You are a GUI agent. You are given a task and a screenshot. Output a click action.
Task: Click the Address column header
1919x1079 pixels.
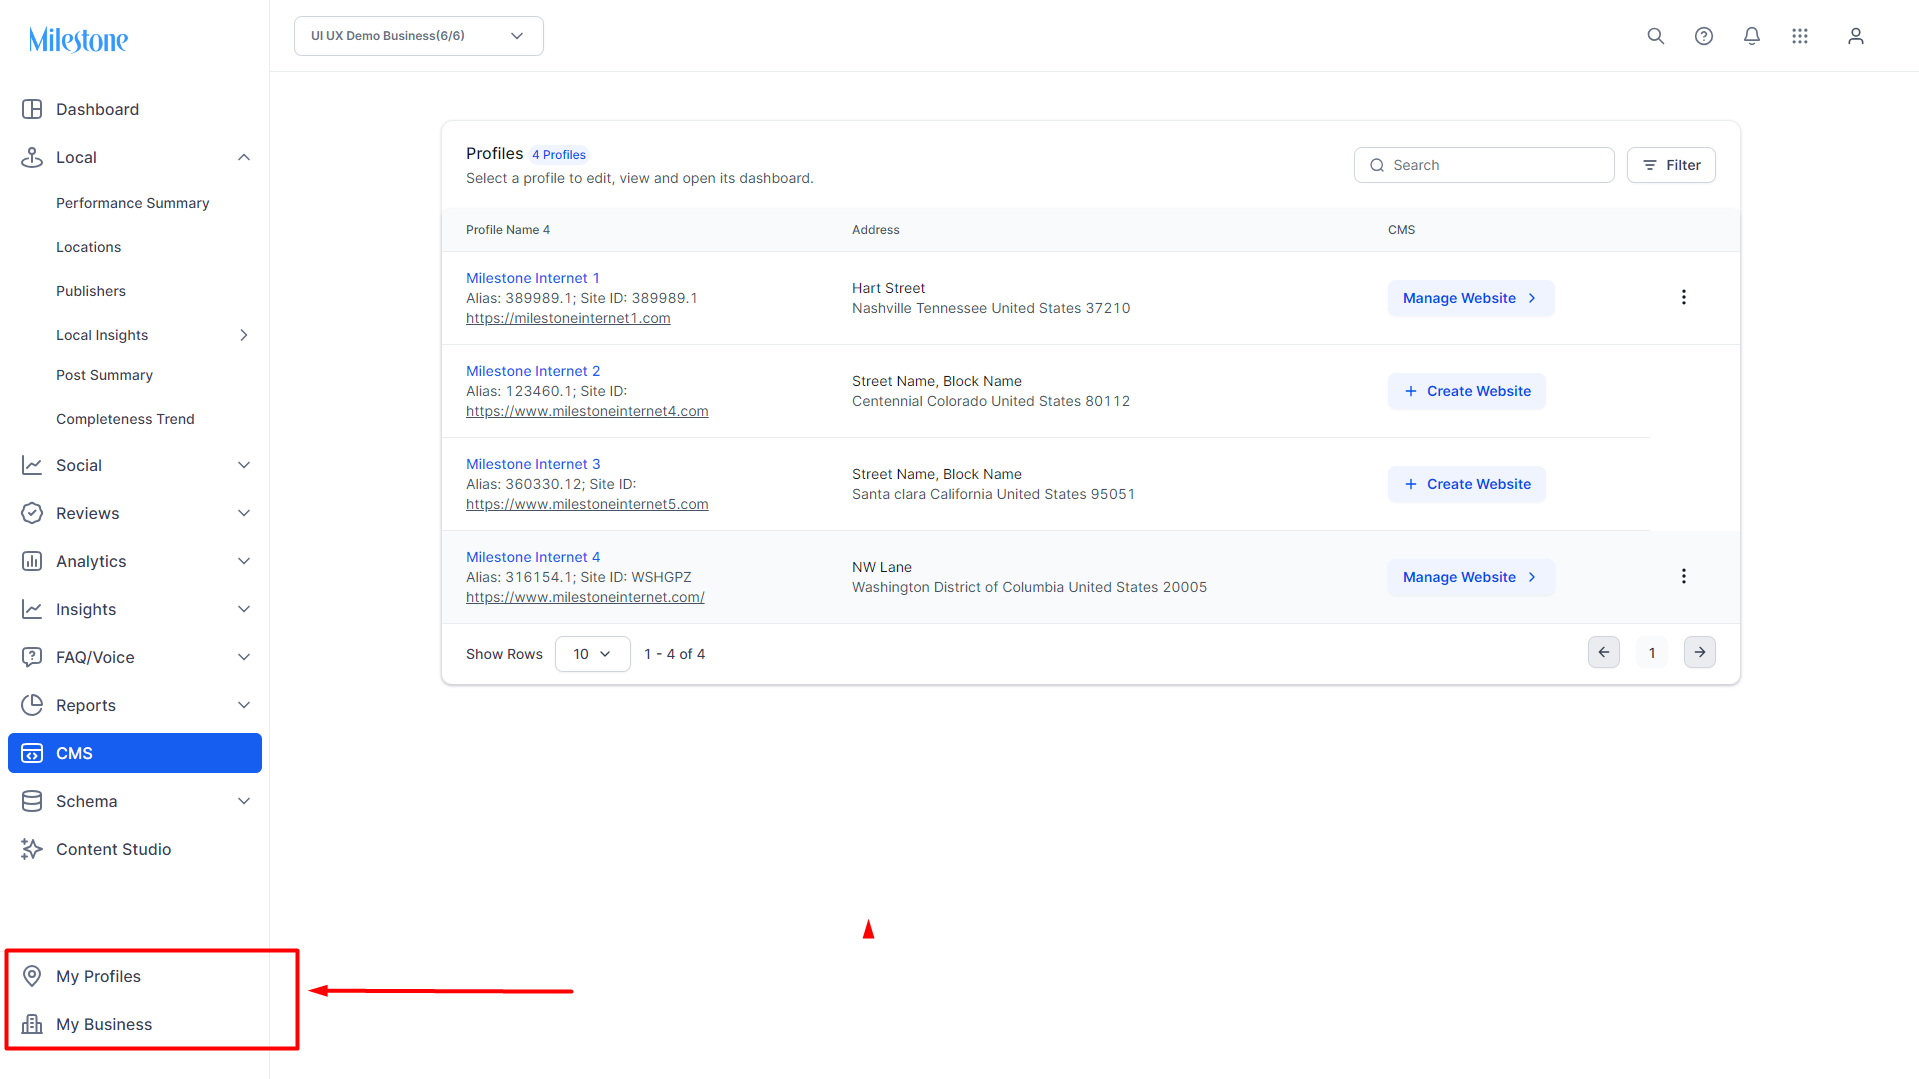876,230
